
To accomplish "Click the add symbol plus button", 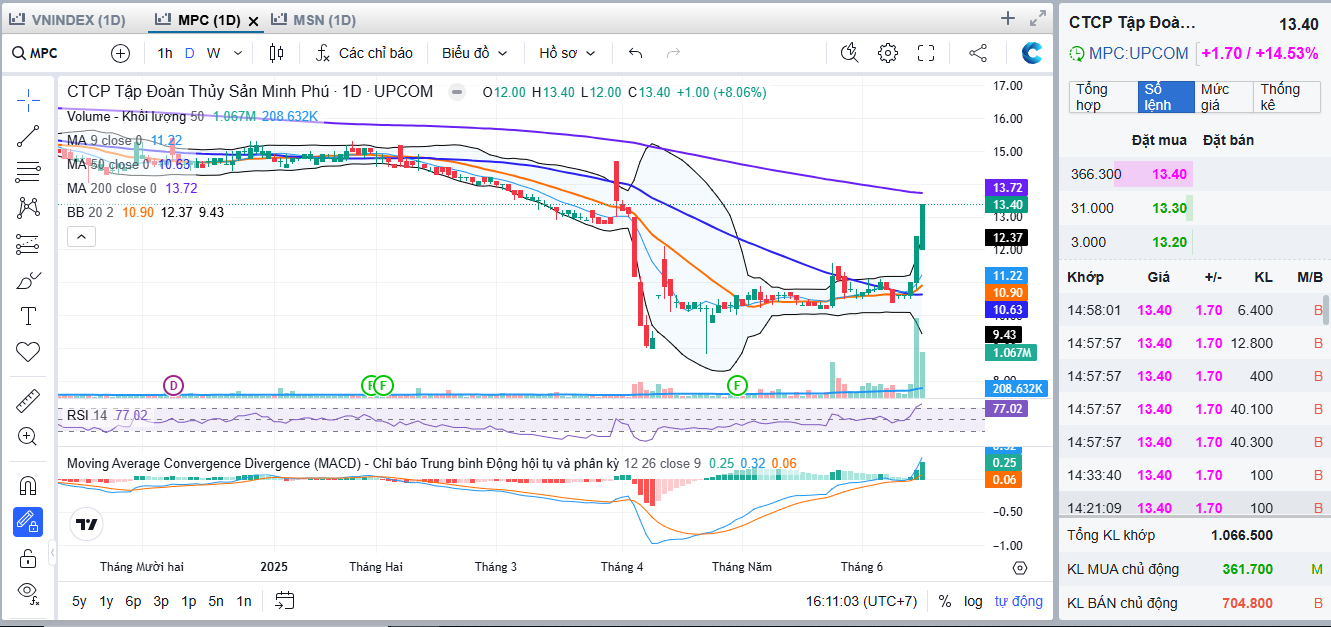I will (x=121, y=53).
